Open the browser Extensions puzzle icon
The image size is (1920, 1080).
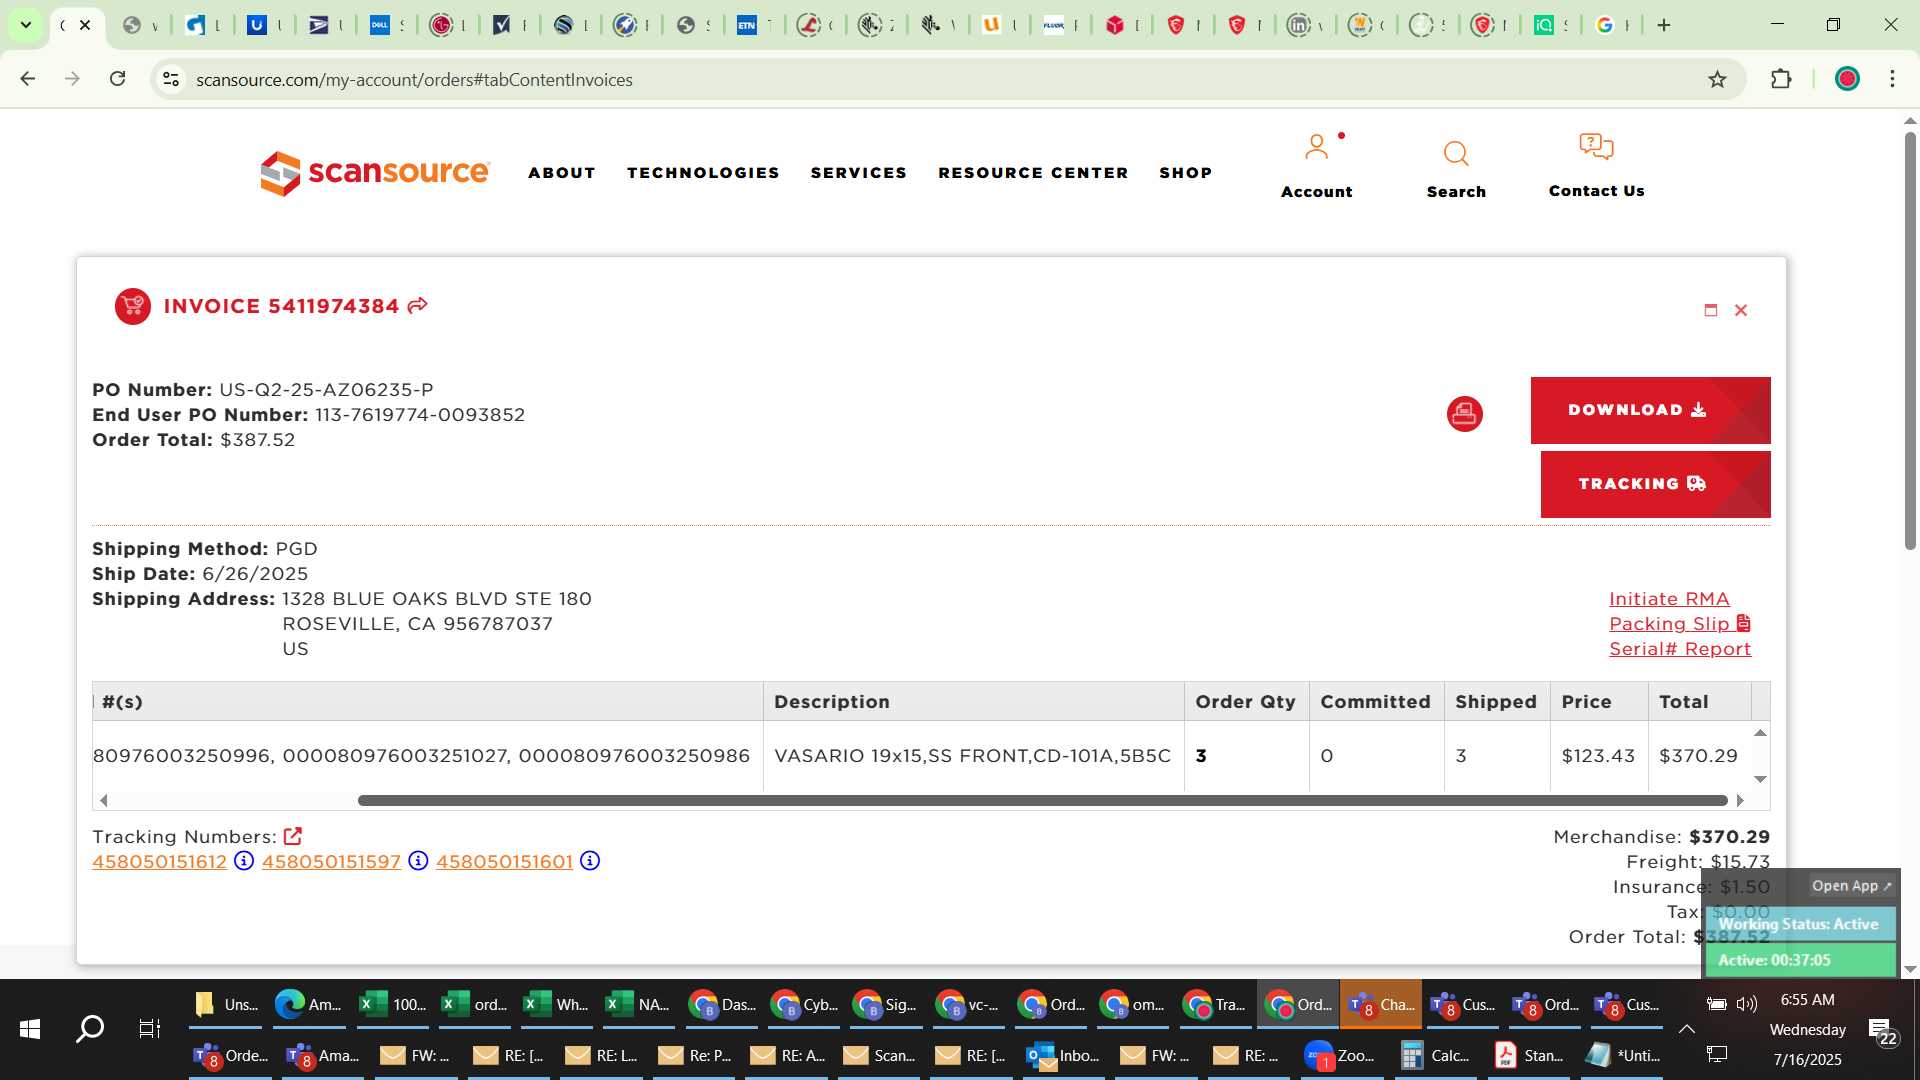coord(1781,79)
